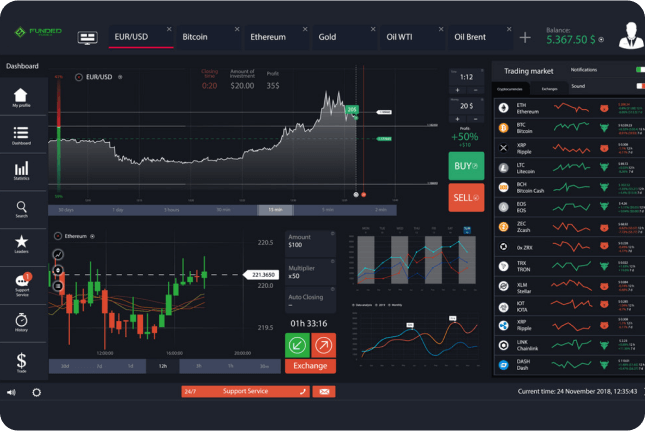Decrease the 20 $ amount with minus
The image size is (645, 431).
476,119
